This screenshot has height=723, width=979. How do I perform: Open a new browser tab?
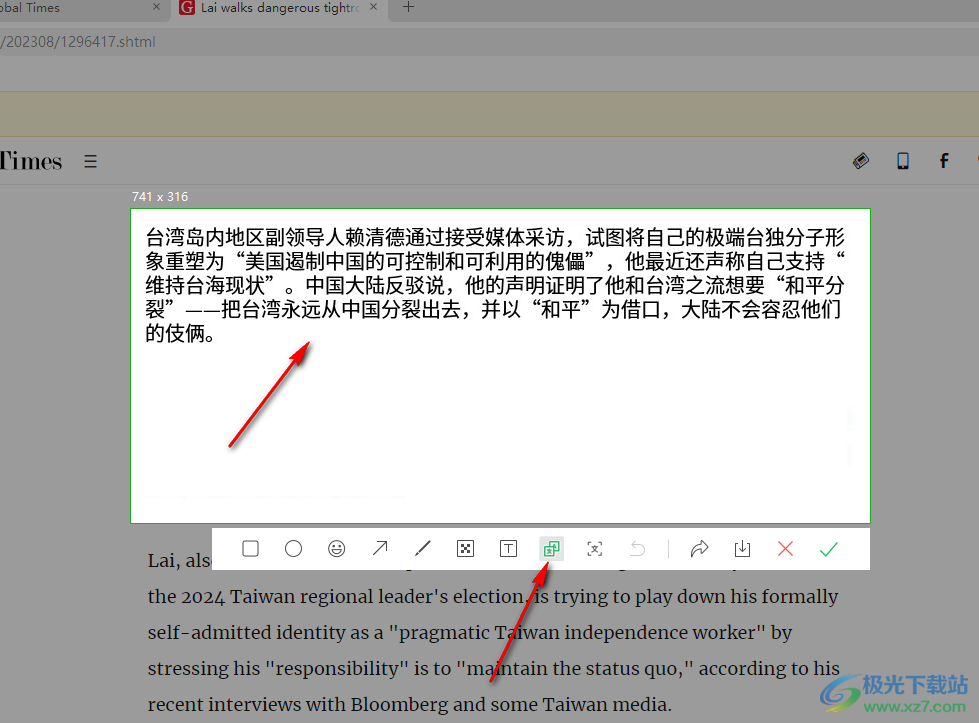pyautogui.click(x=407, y=8)
